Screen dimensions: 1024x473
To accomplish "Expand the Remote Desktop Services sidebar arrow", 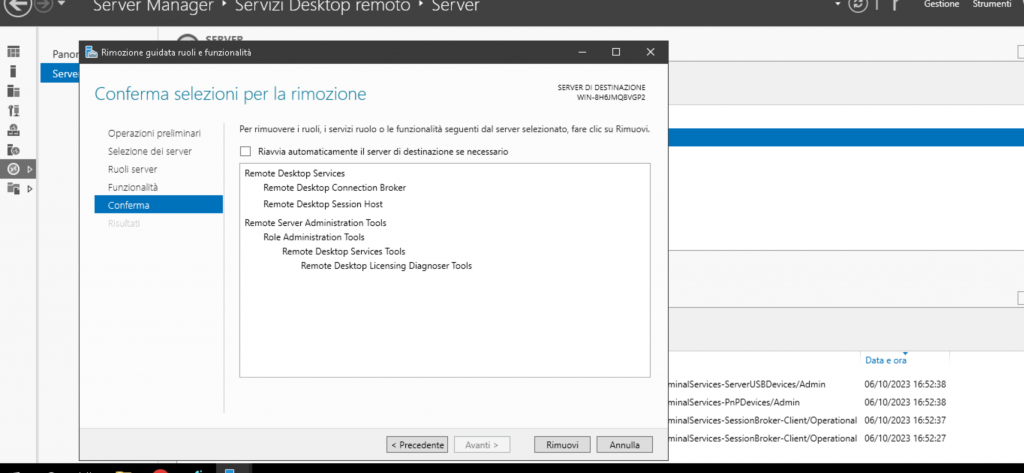I will pos(30,168).
